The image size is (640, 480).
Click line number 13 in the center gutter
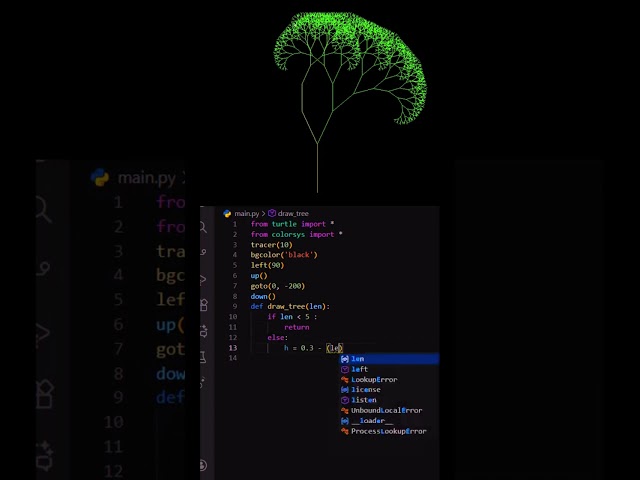coord(233,348)
